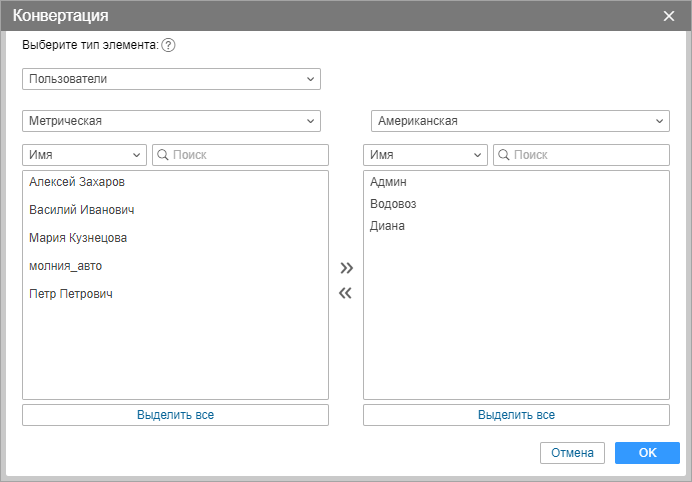This screenshot has width=692, height=482.
Task: Close the Конвертация dialog
Action: (x=669, y=16)
